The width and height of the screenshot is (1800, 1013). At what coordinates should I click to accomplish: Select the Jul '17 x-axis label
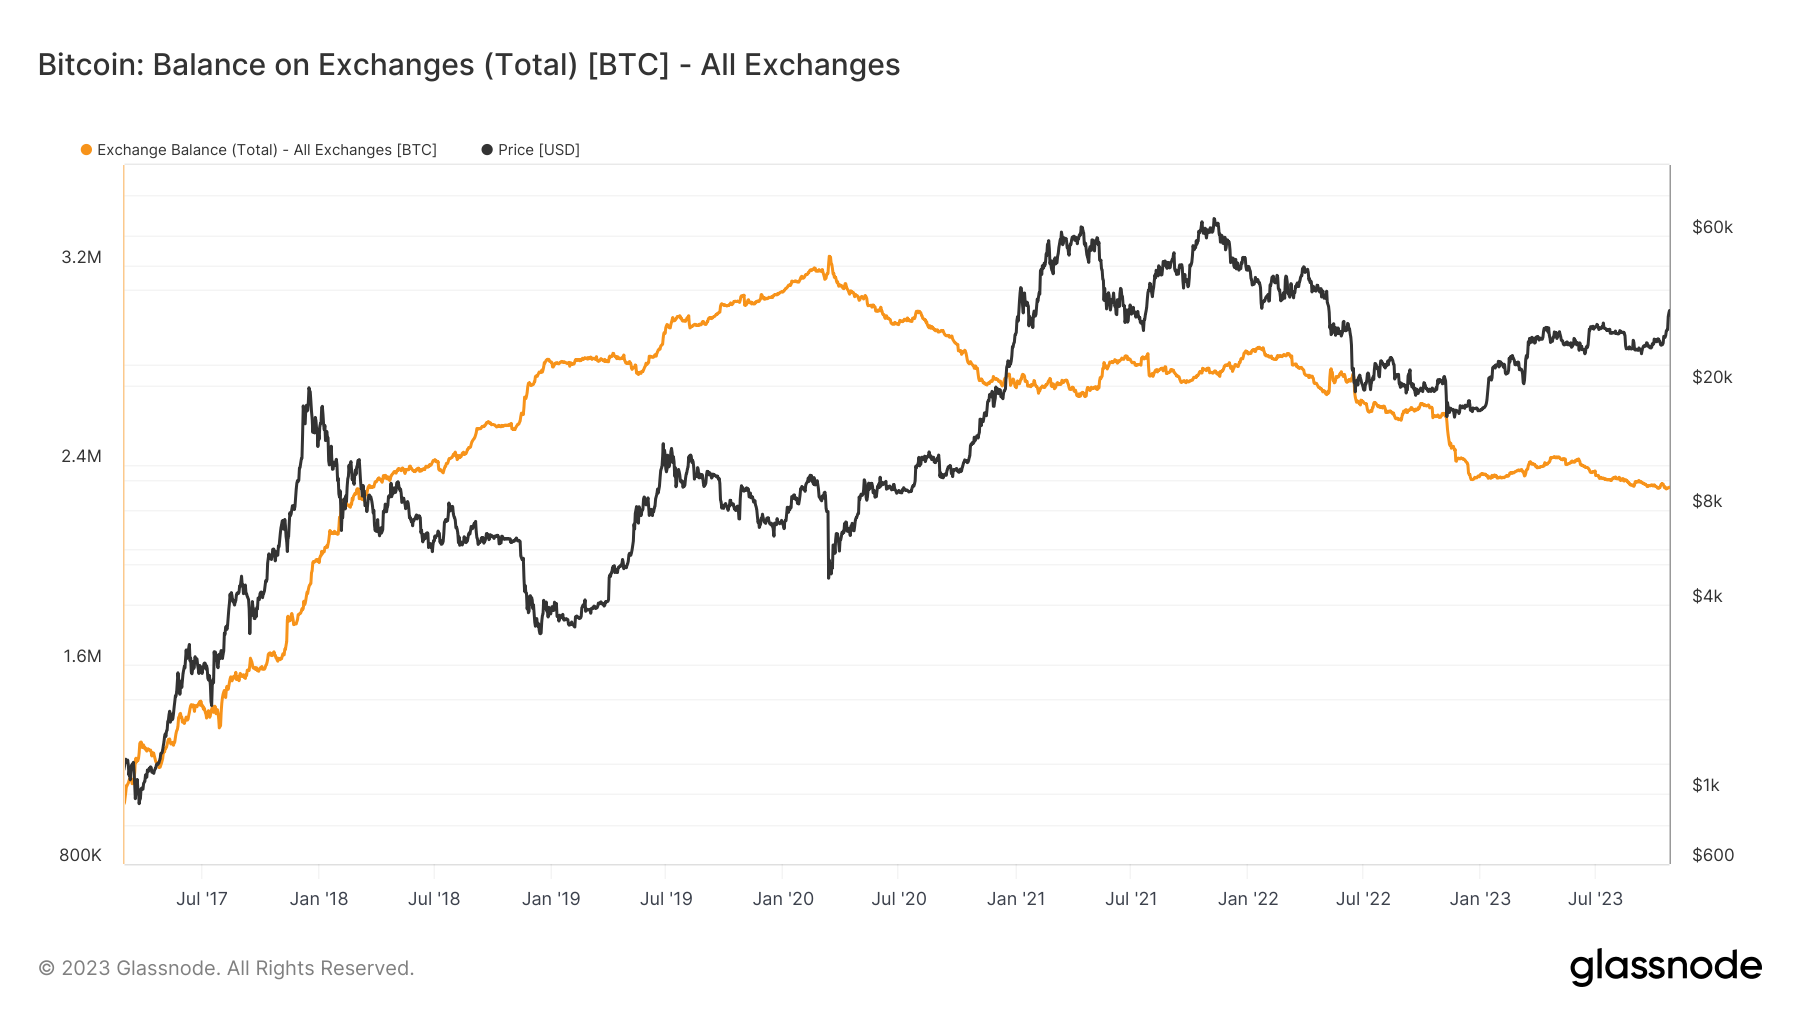pos(202,898)
